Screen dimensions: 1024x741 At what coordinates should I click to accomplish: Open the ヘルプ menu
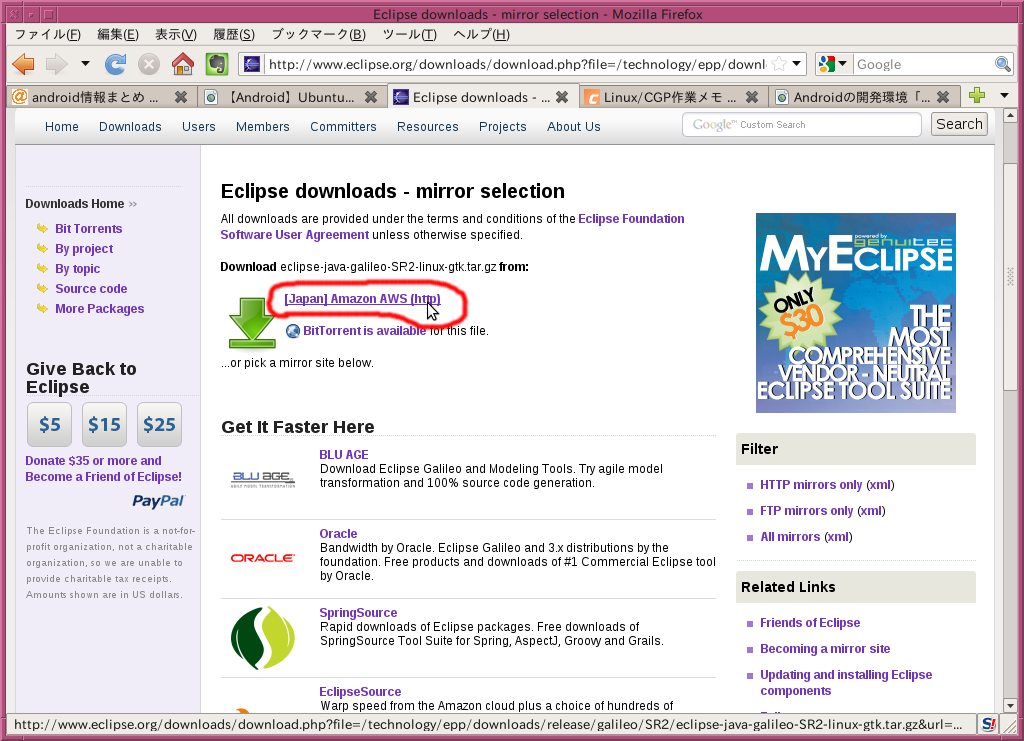[481, 34]
